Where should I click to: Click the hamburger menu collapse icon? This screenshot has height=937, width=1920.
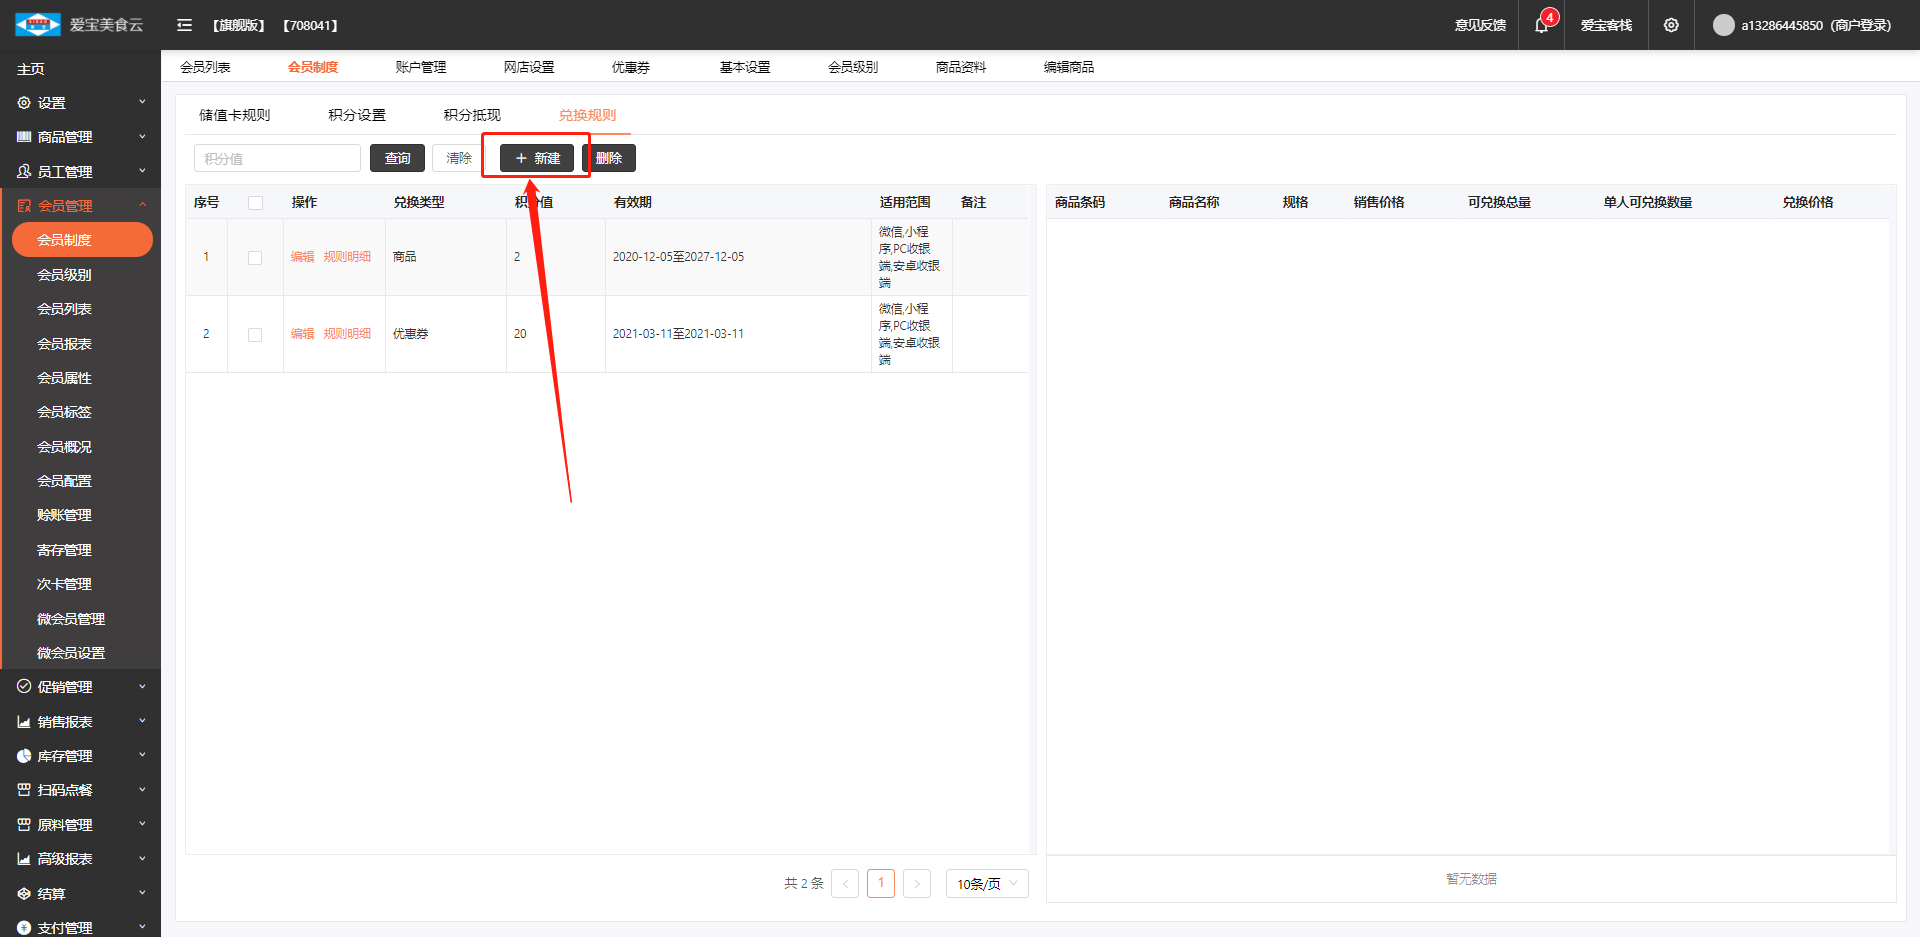(x=184, y=25)
